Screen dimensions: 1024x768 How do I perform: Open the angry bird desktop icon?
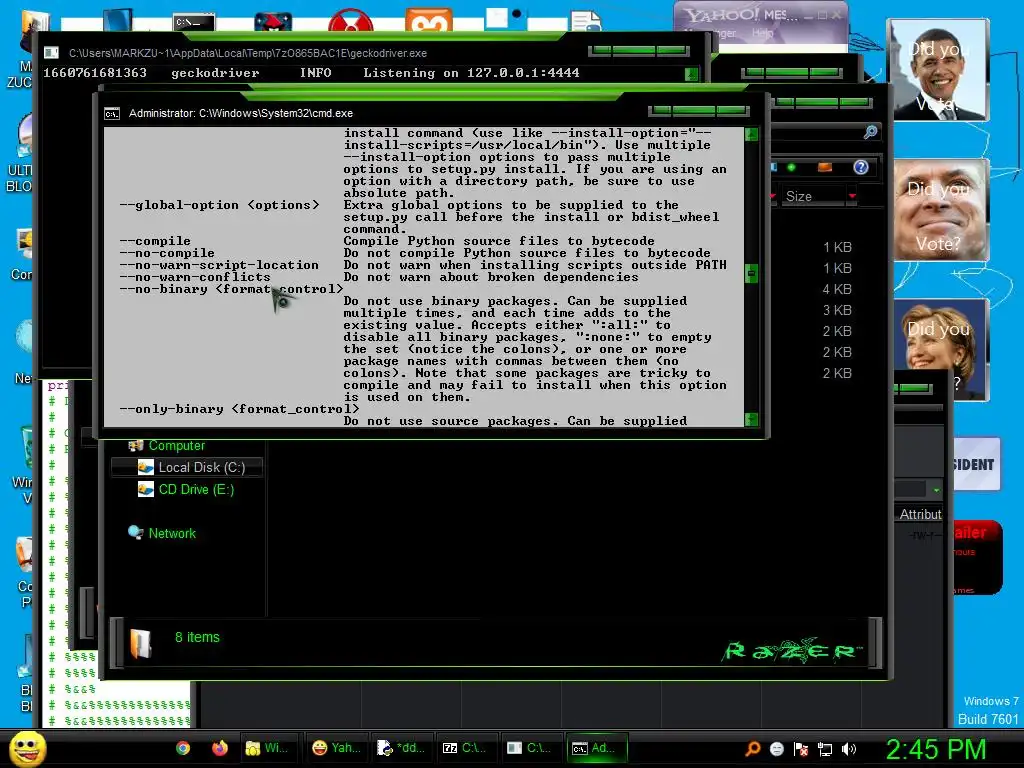coord(273,22)
